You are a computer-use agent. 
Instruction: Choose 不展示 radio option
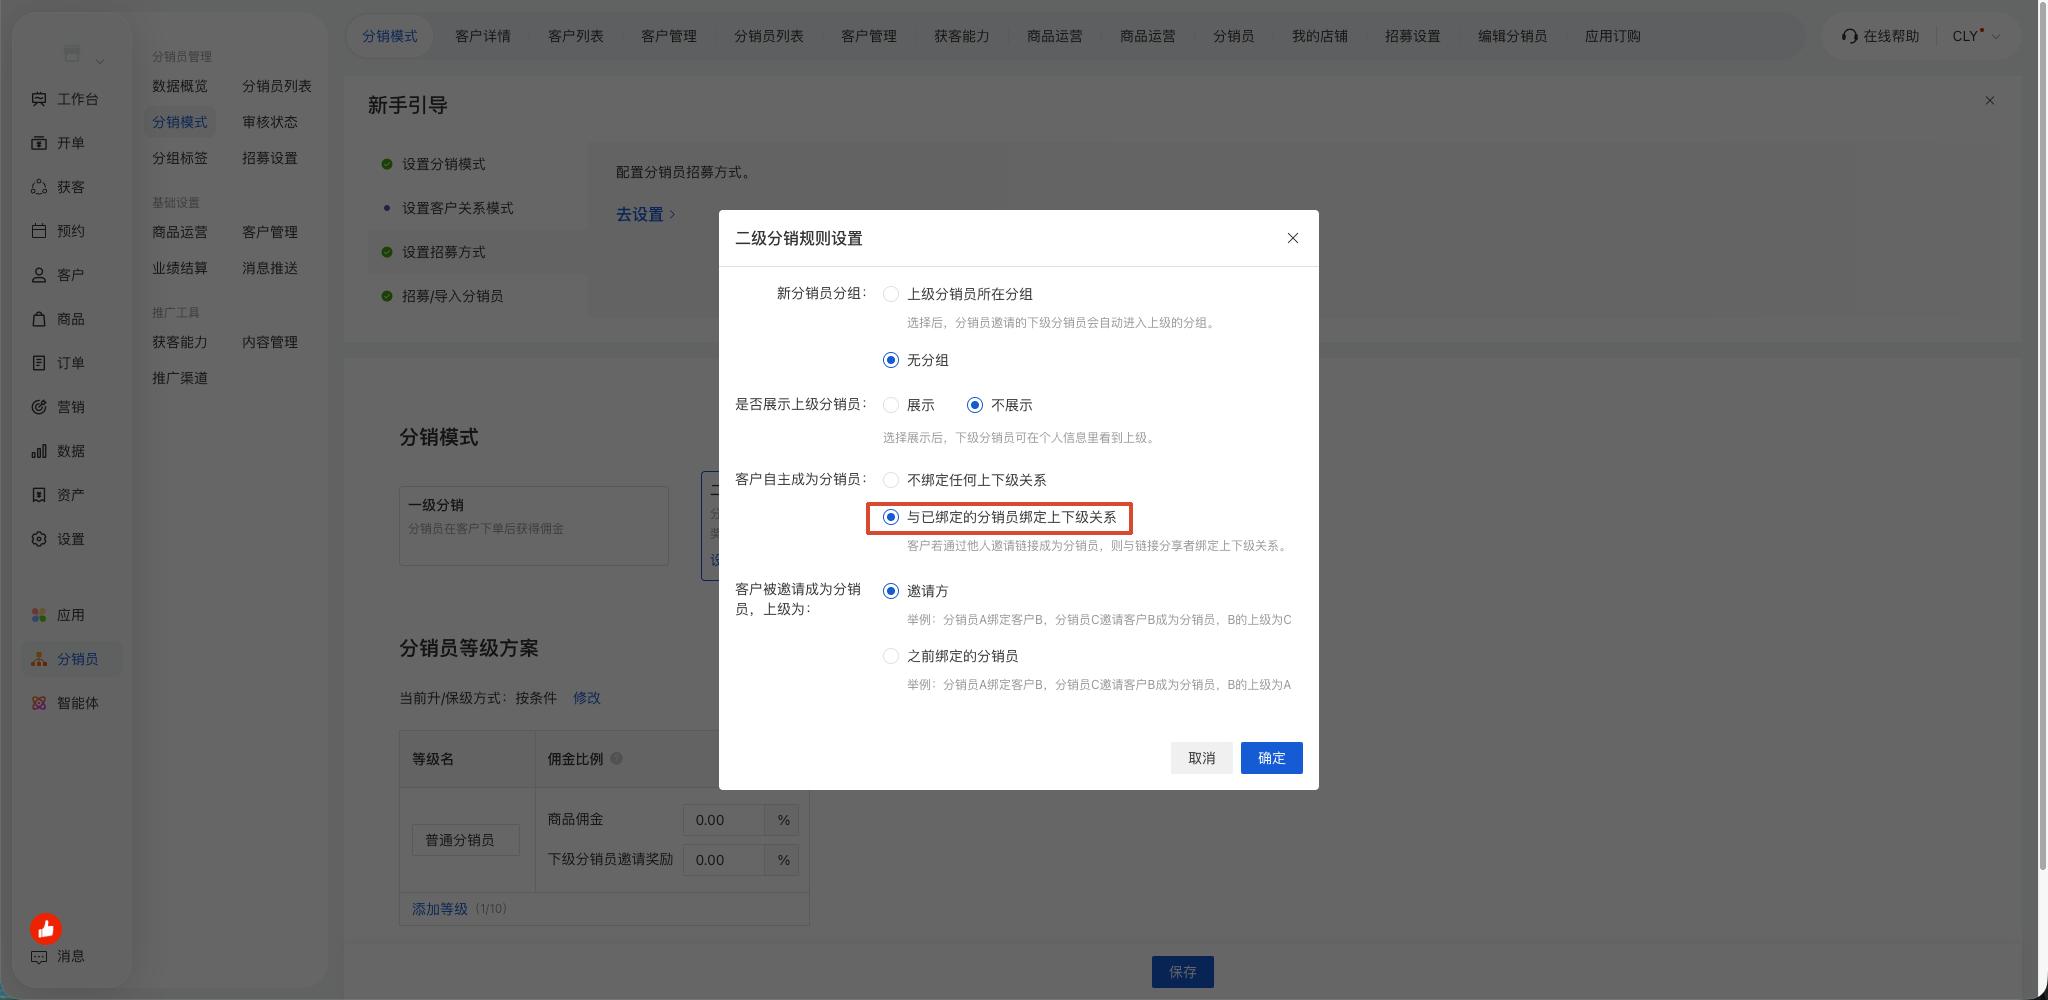tap(975, 405)
